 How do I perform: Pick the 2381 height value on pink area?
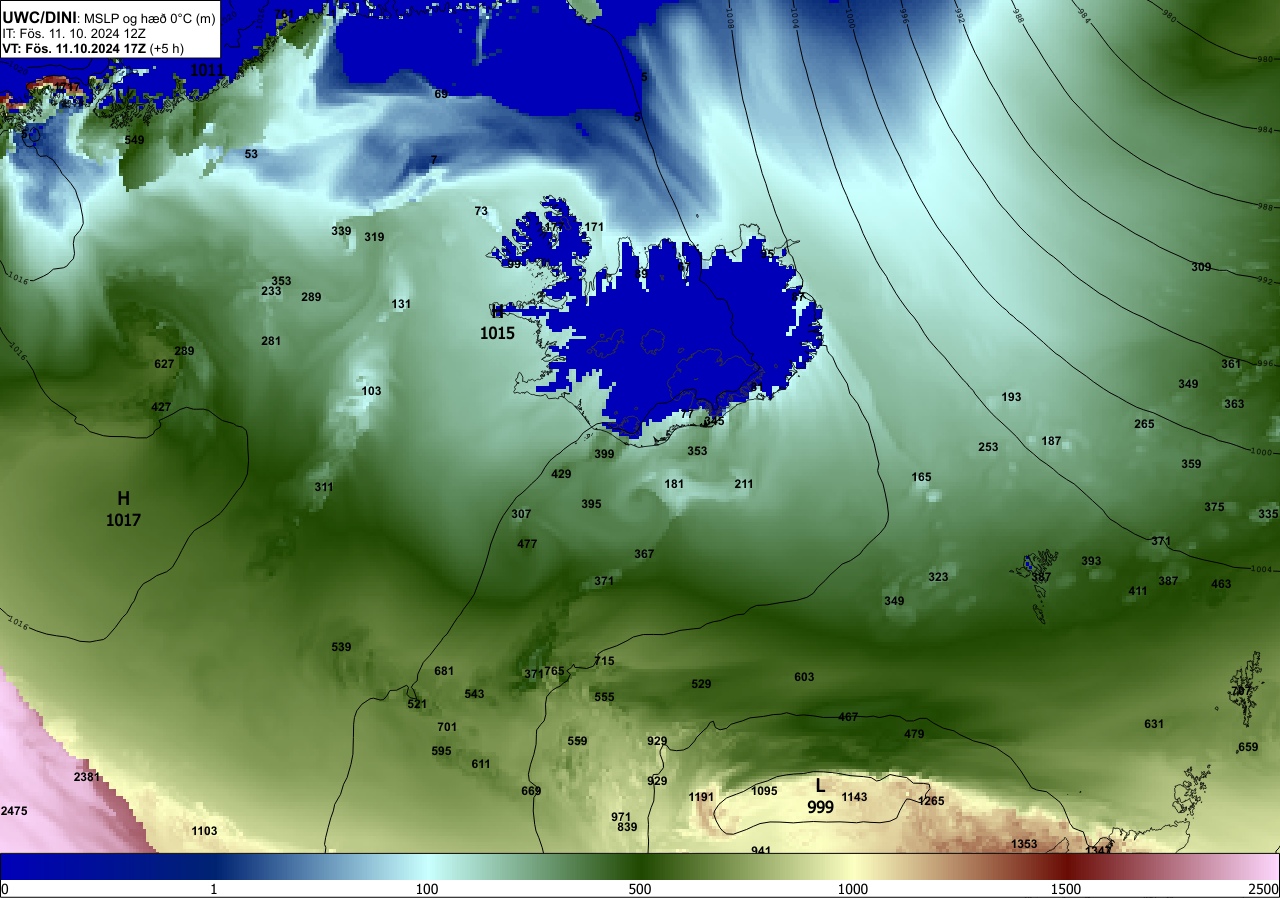[88, 777]
